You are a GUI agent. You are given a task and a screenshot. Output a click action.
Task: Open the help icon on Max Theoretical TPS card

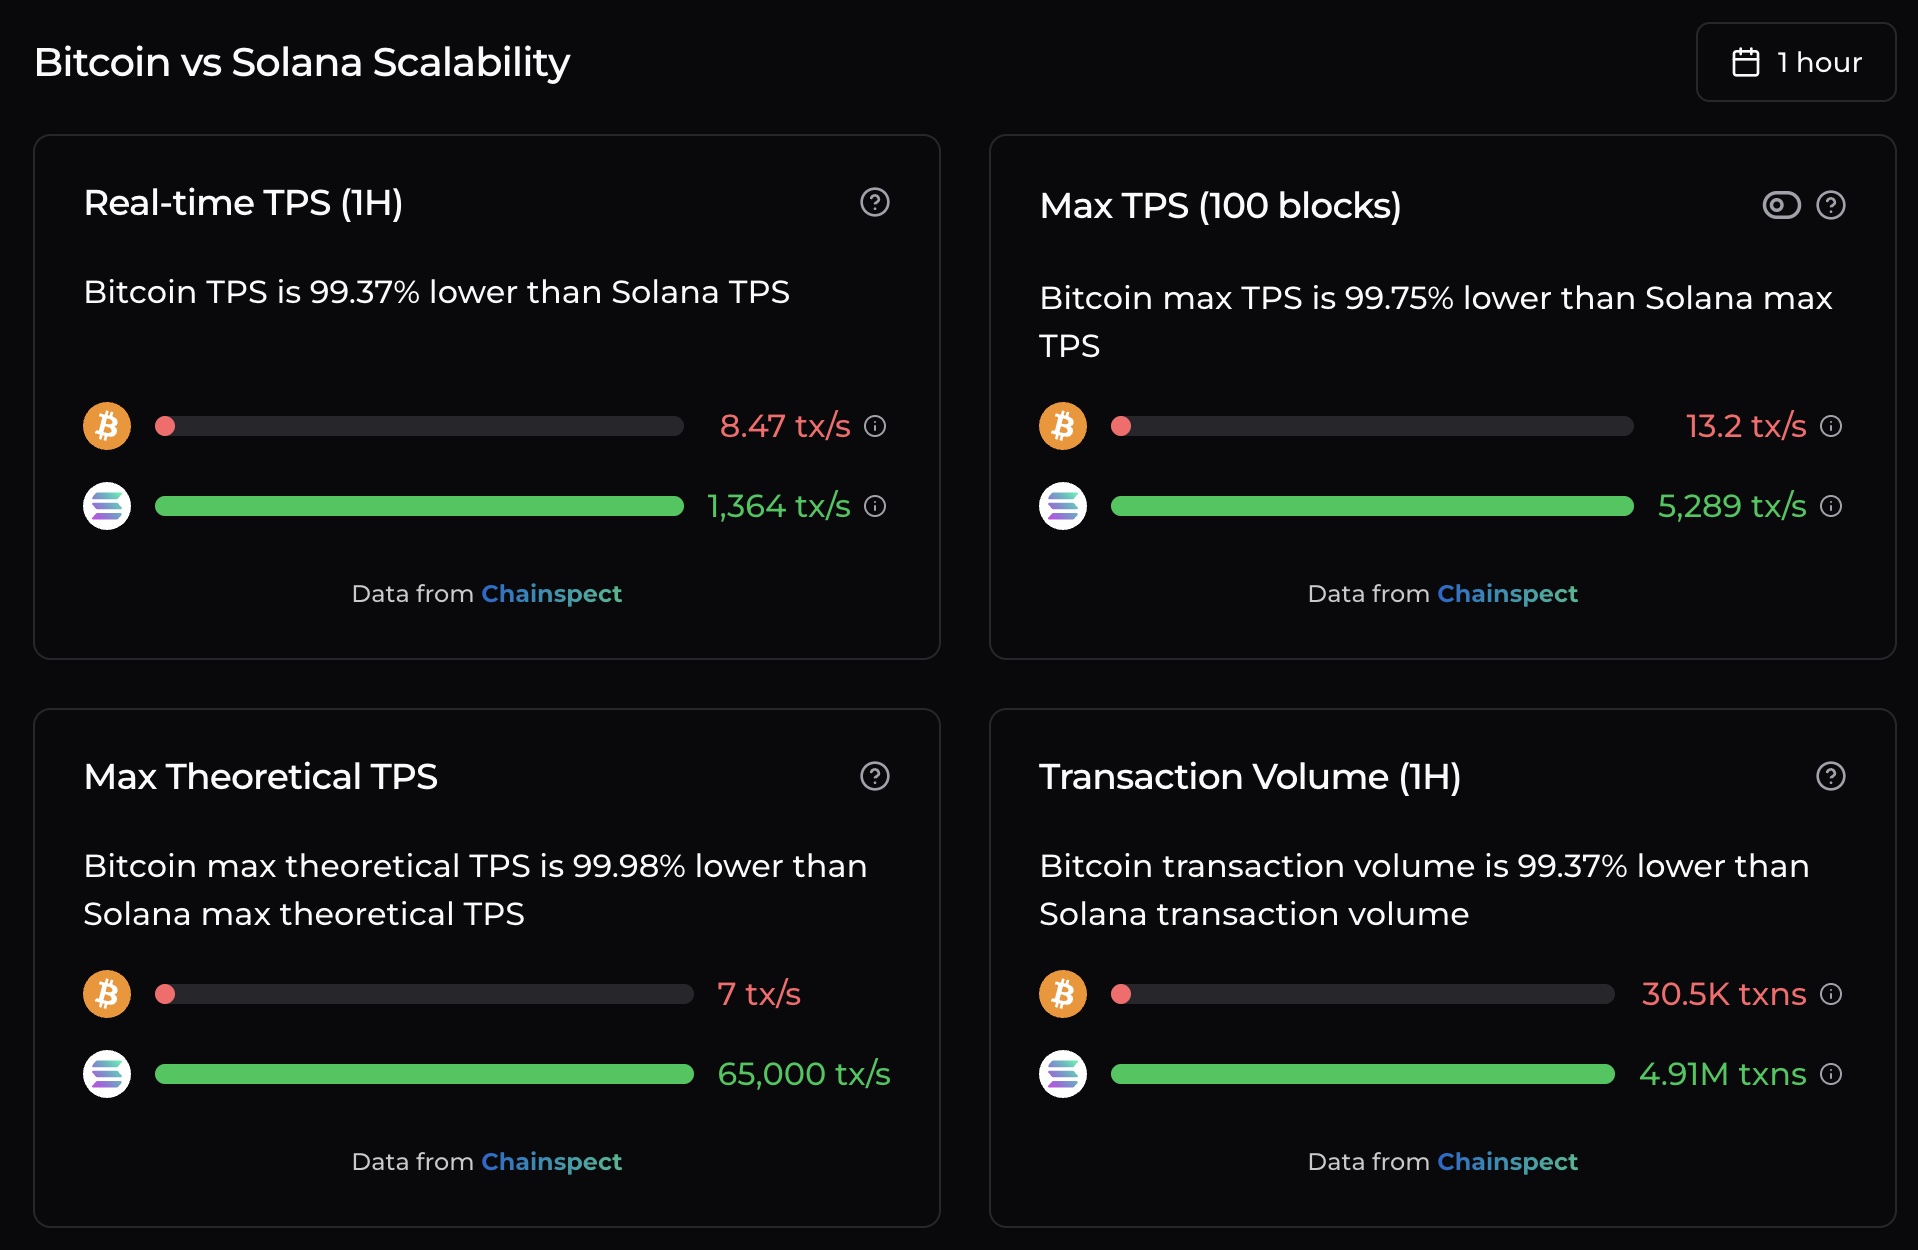(x=874, y=776)
